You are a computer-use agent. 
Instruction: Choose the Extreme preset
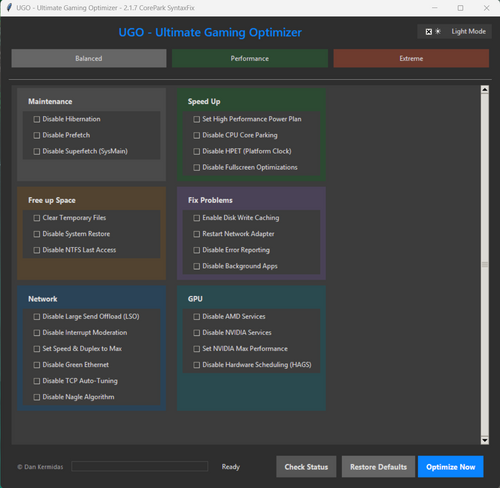(411, 58)
